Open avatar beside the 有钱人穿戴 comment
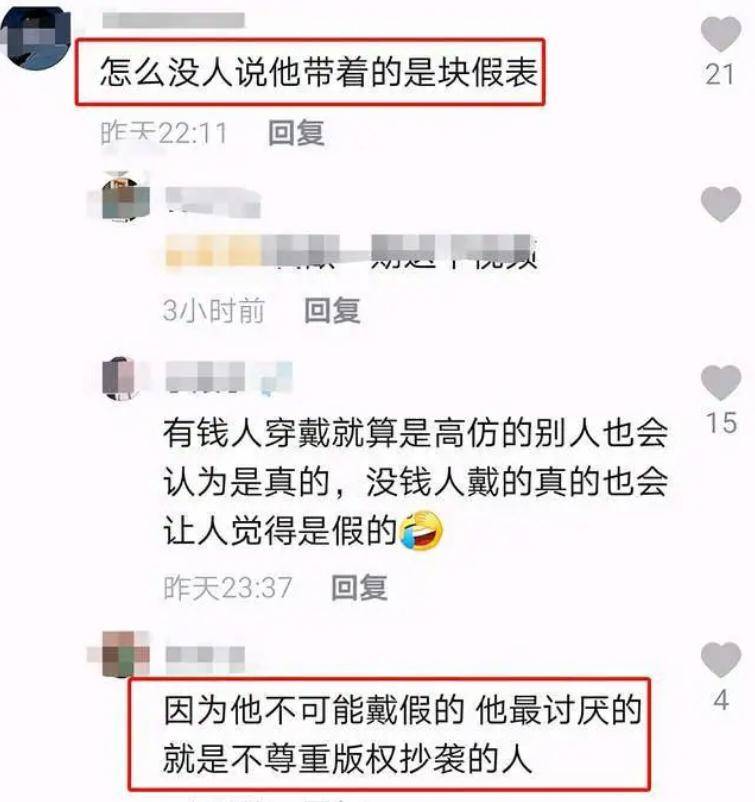 coord(121,378)
